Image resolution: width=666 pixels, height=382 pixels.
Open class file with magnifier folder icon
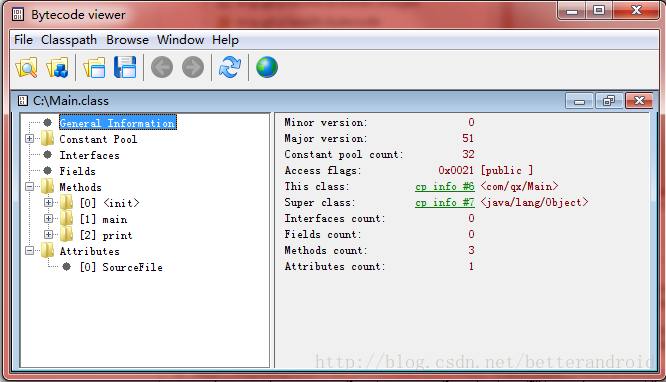coord(26,68)
